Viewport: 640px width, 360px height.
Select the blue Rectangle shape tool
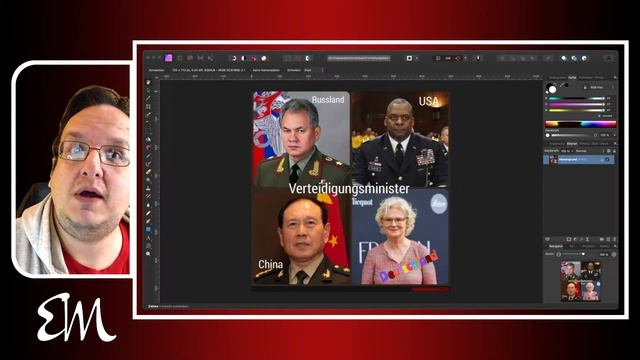148,229
